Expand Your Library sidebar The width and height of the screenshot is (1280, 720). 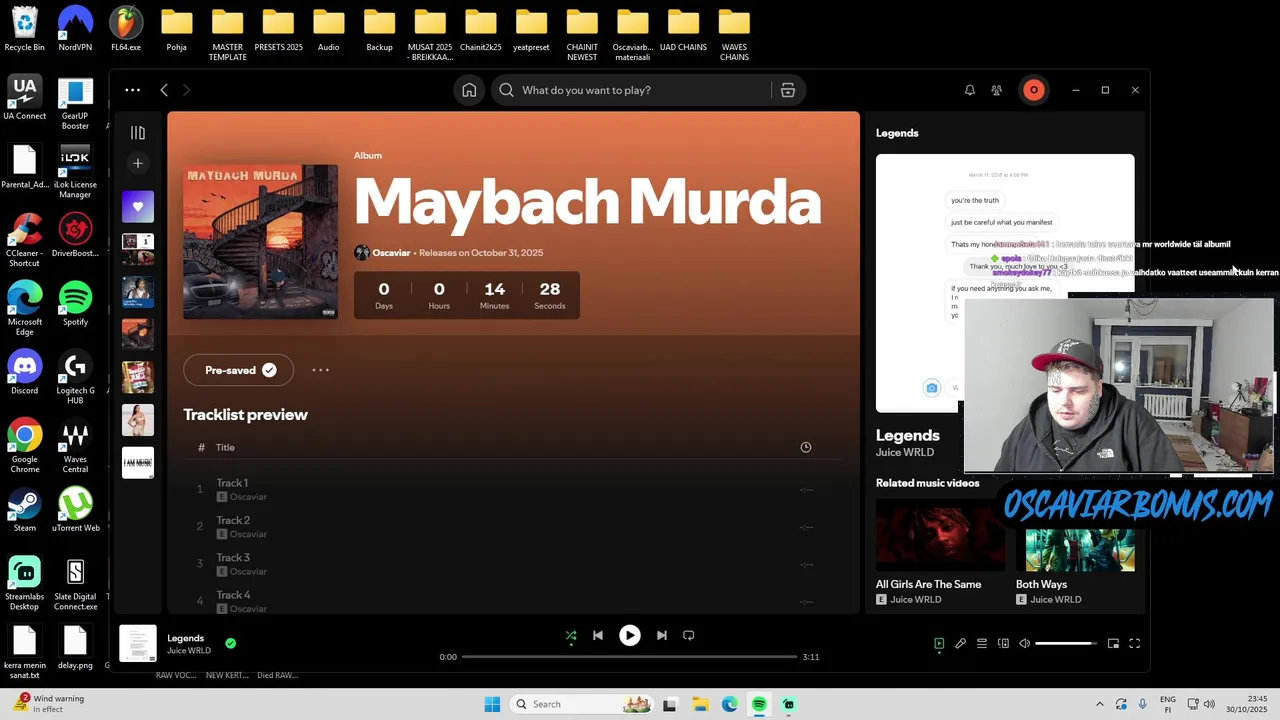pyautogui.click(x=138, y=132)
